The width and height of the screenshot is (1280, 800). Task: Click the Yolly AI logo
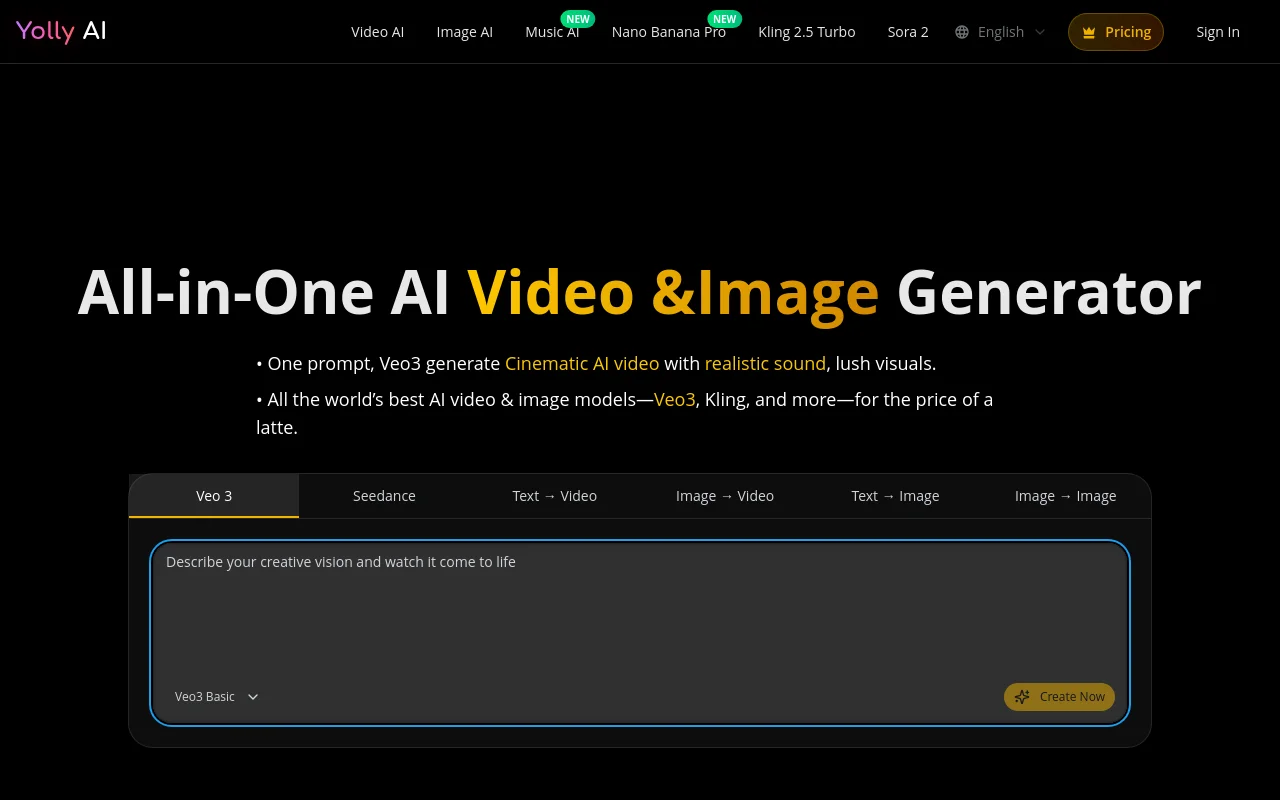tap(61, 31)
